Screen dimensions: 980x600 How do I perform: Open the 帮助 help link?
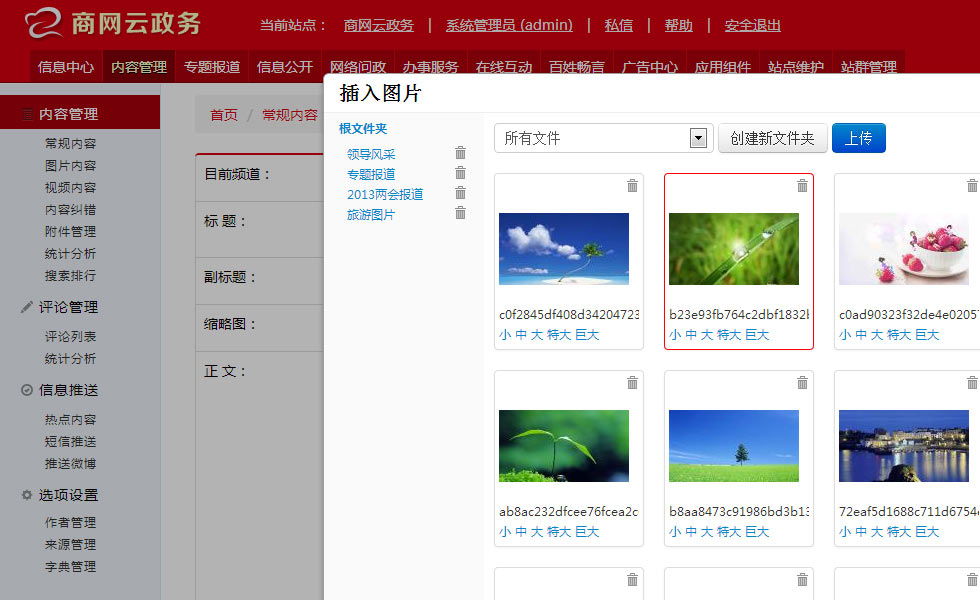coord(679,25)
